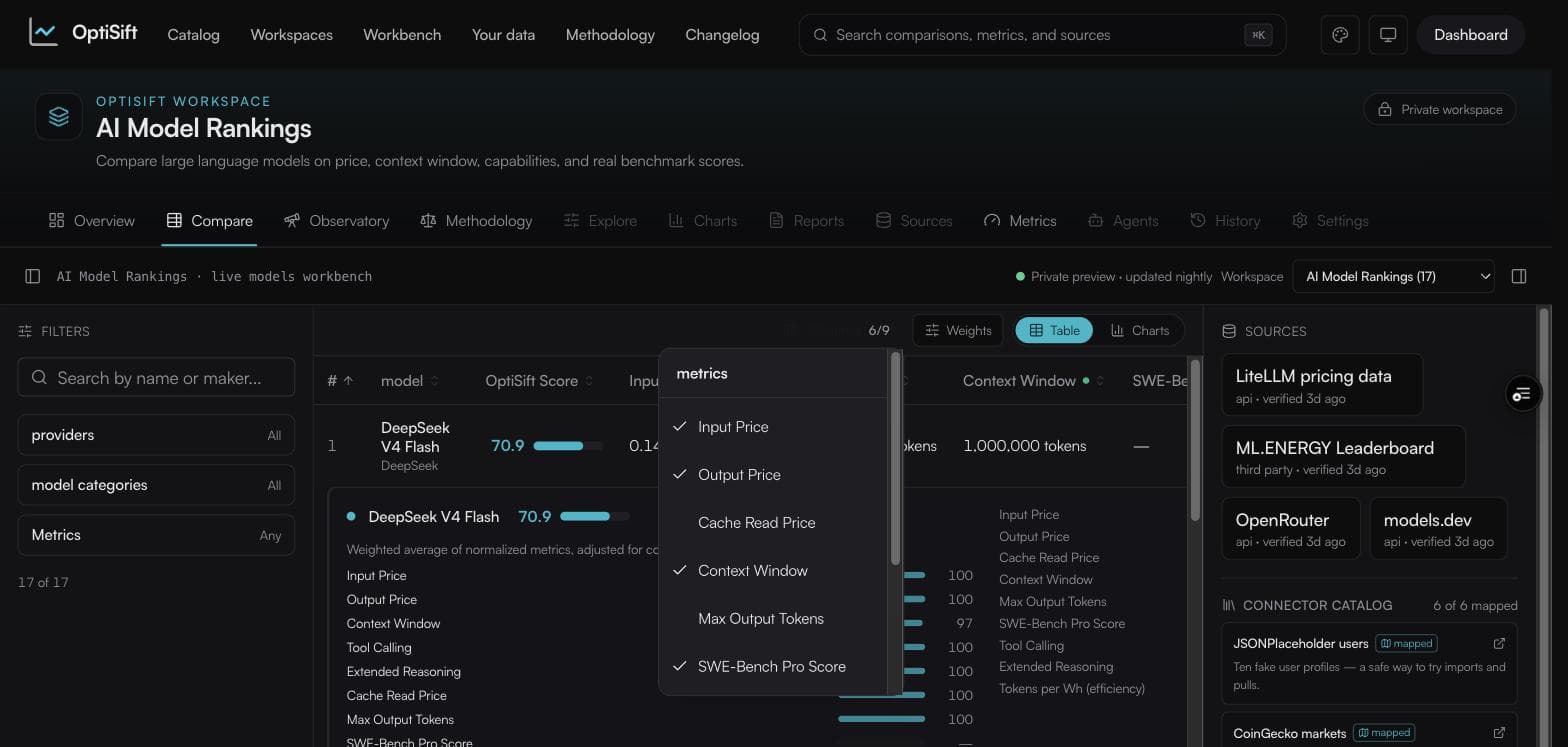Sort by the model column header
Screen dimensions: 1568x747
410,381
